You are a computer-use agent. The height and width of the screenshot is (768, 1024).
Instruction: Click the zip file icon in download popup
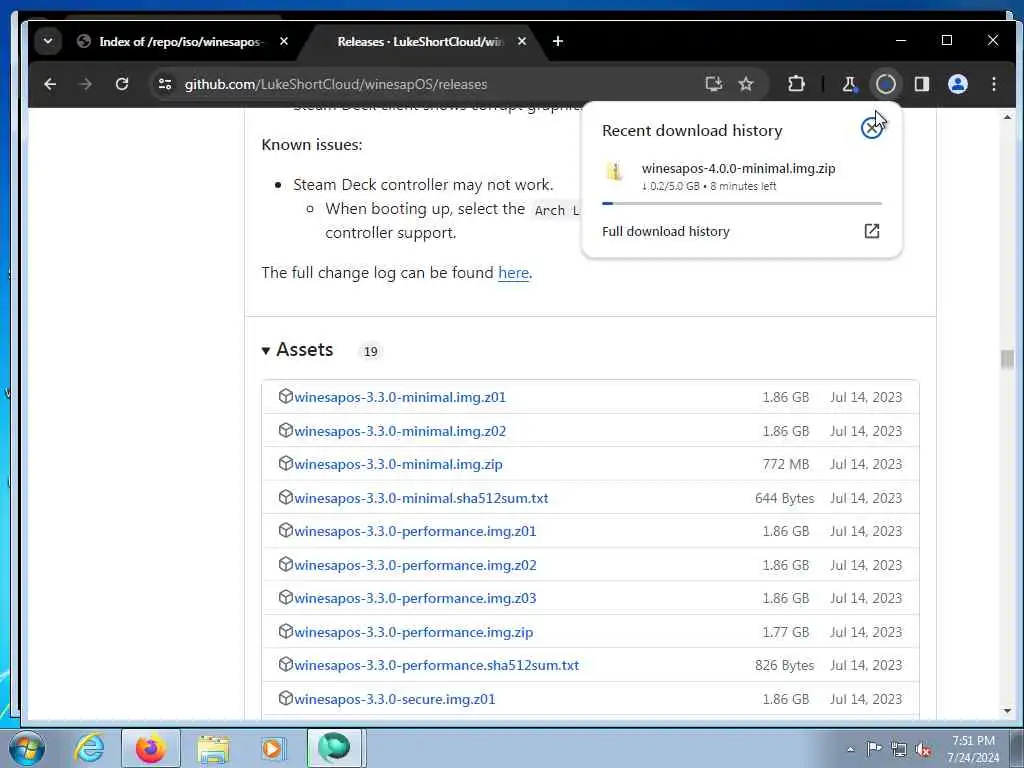coord(614,172)
